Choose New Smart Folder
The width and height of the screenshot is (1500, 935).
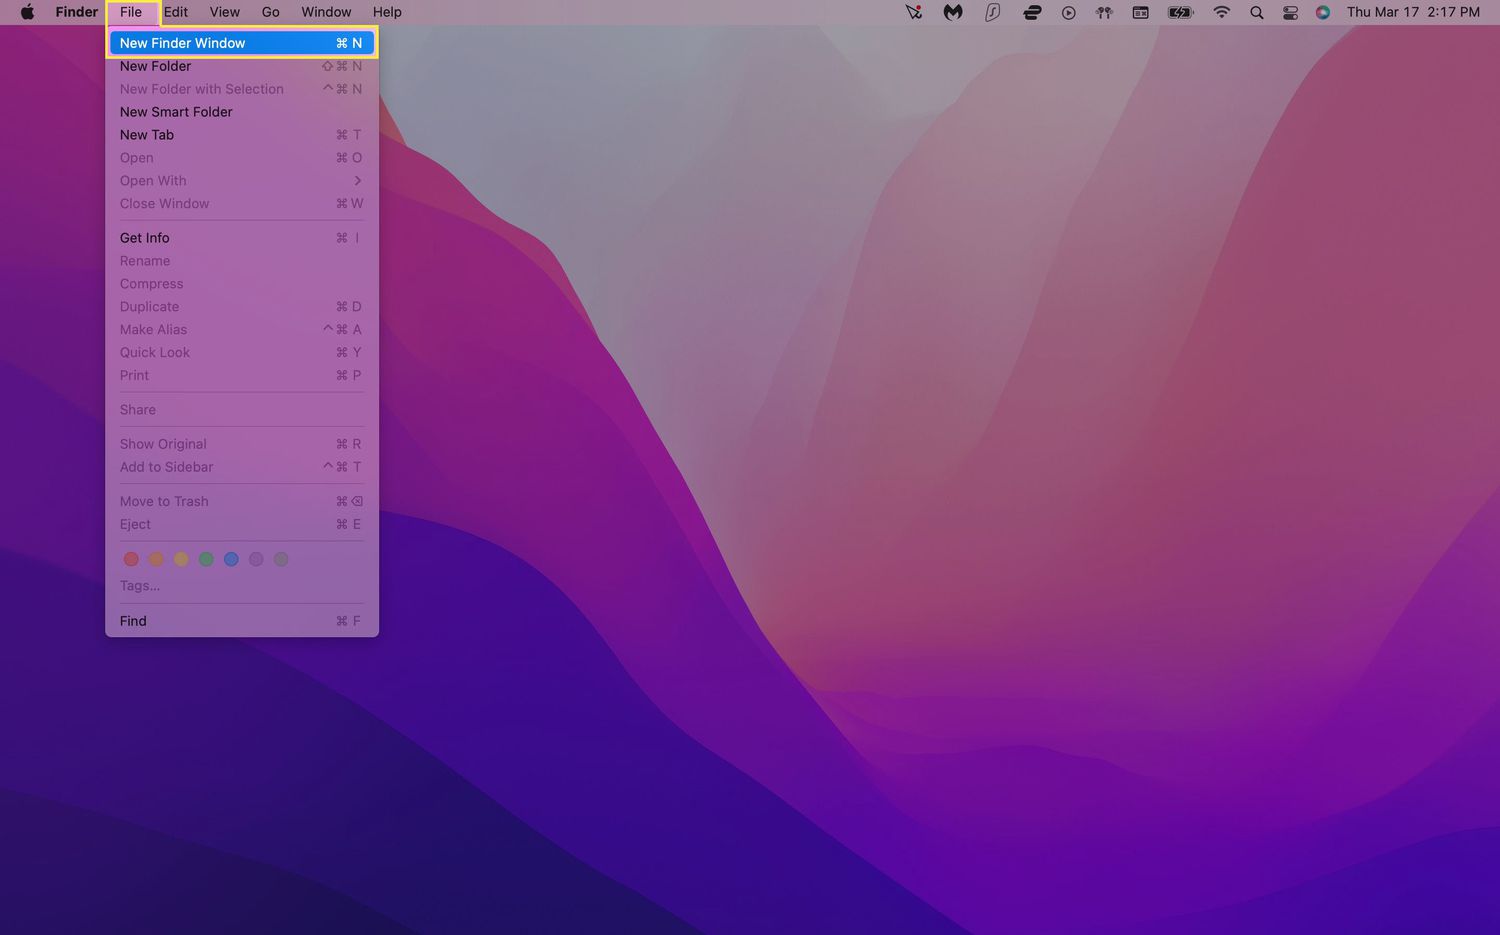pyautogui.click(x=176, y=112)
